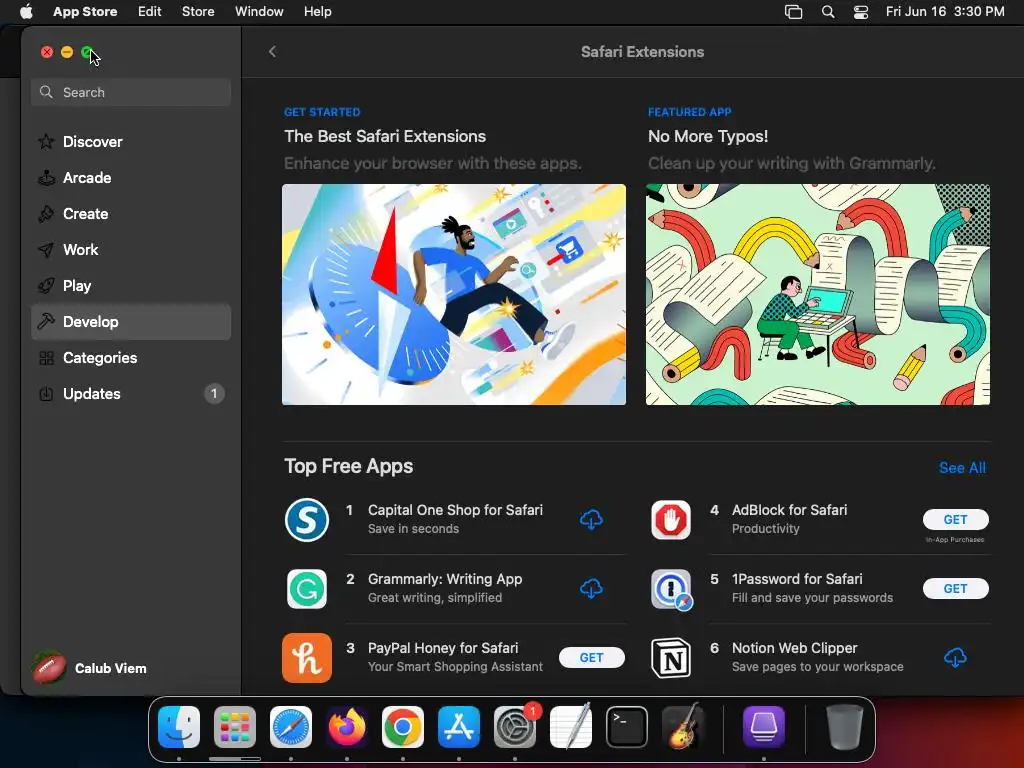Open Grammarly app icon
The width and height of the screenshot is (1024, 768).
(x=307, y=589)
